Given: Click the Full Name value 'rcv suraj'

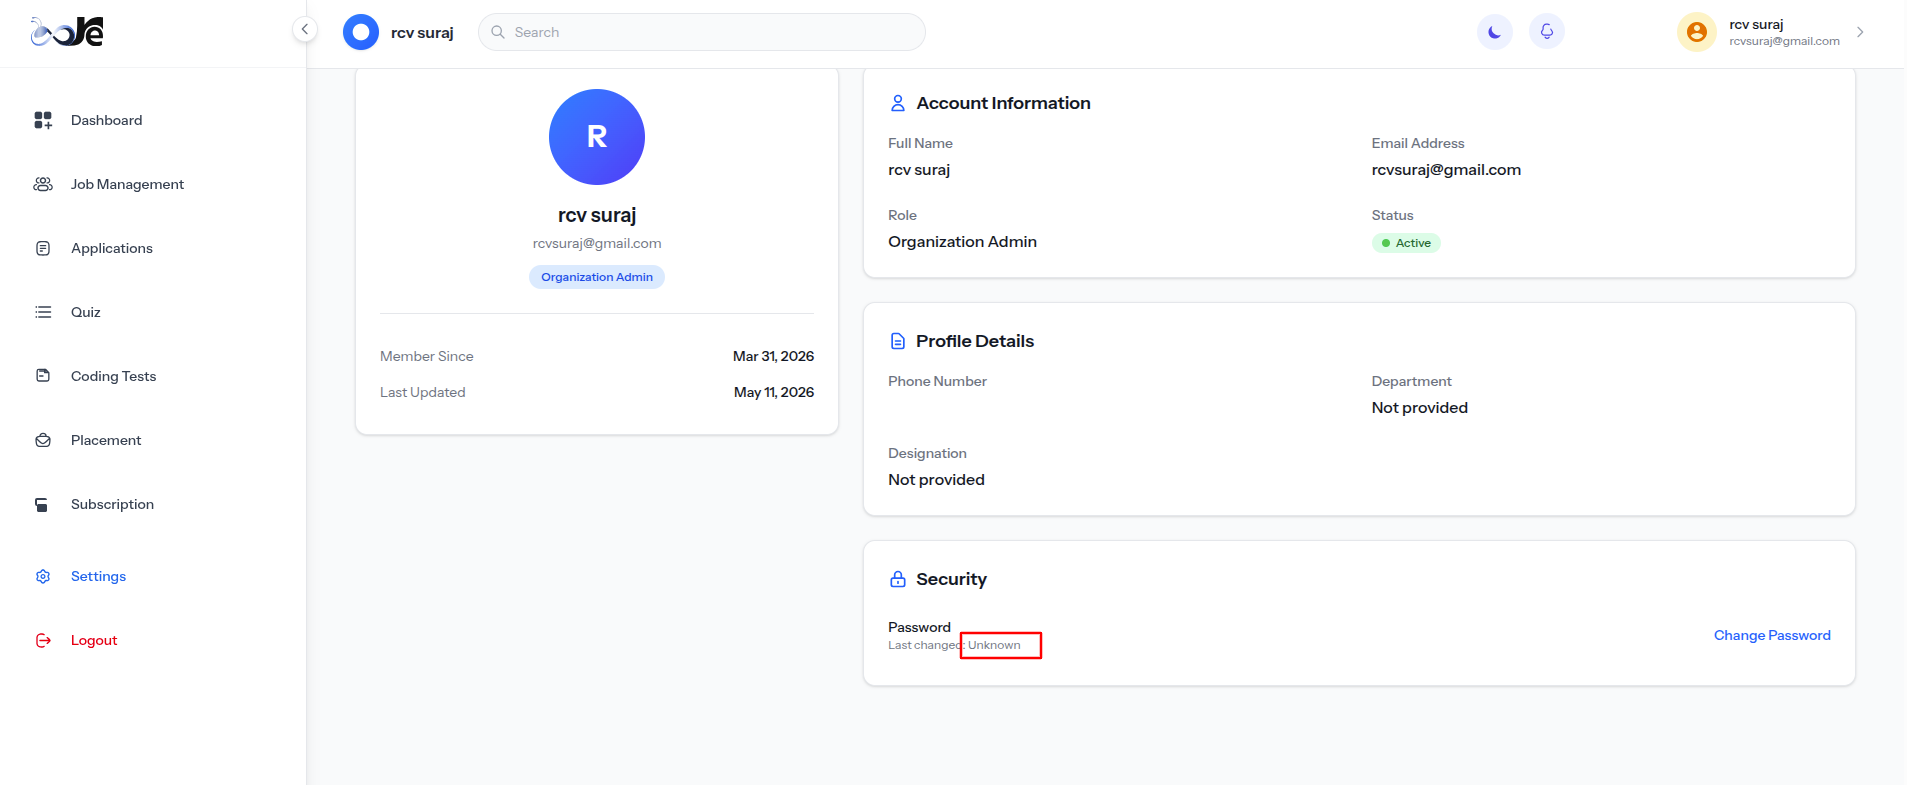Looking at the screenshot, I should [x=919, y=170].
